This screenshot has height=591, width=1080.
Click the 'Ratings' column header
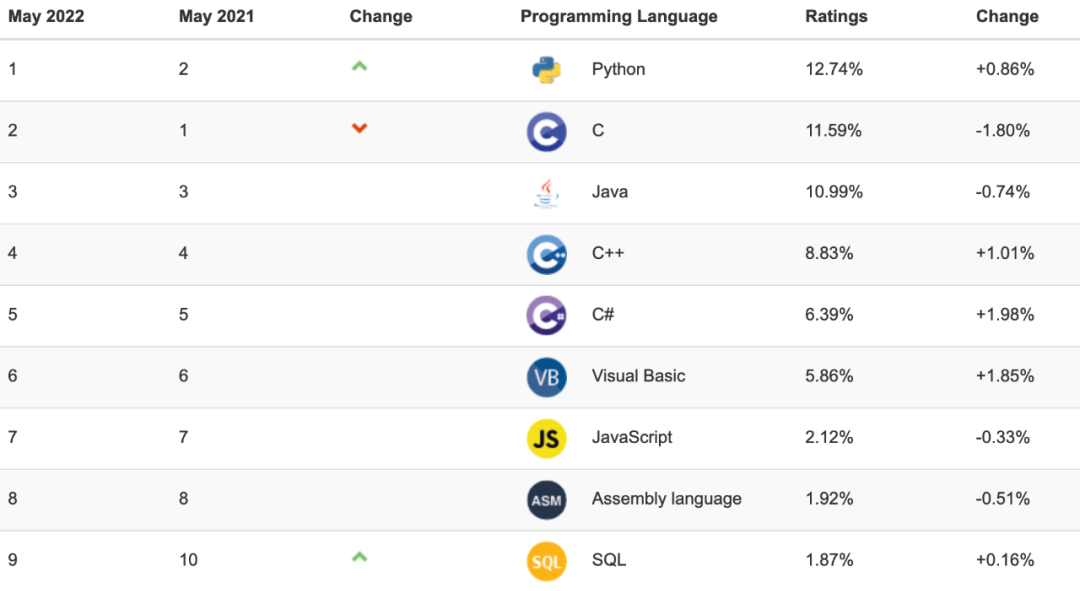pyautogui.click(x=836, y=17)
